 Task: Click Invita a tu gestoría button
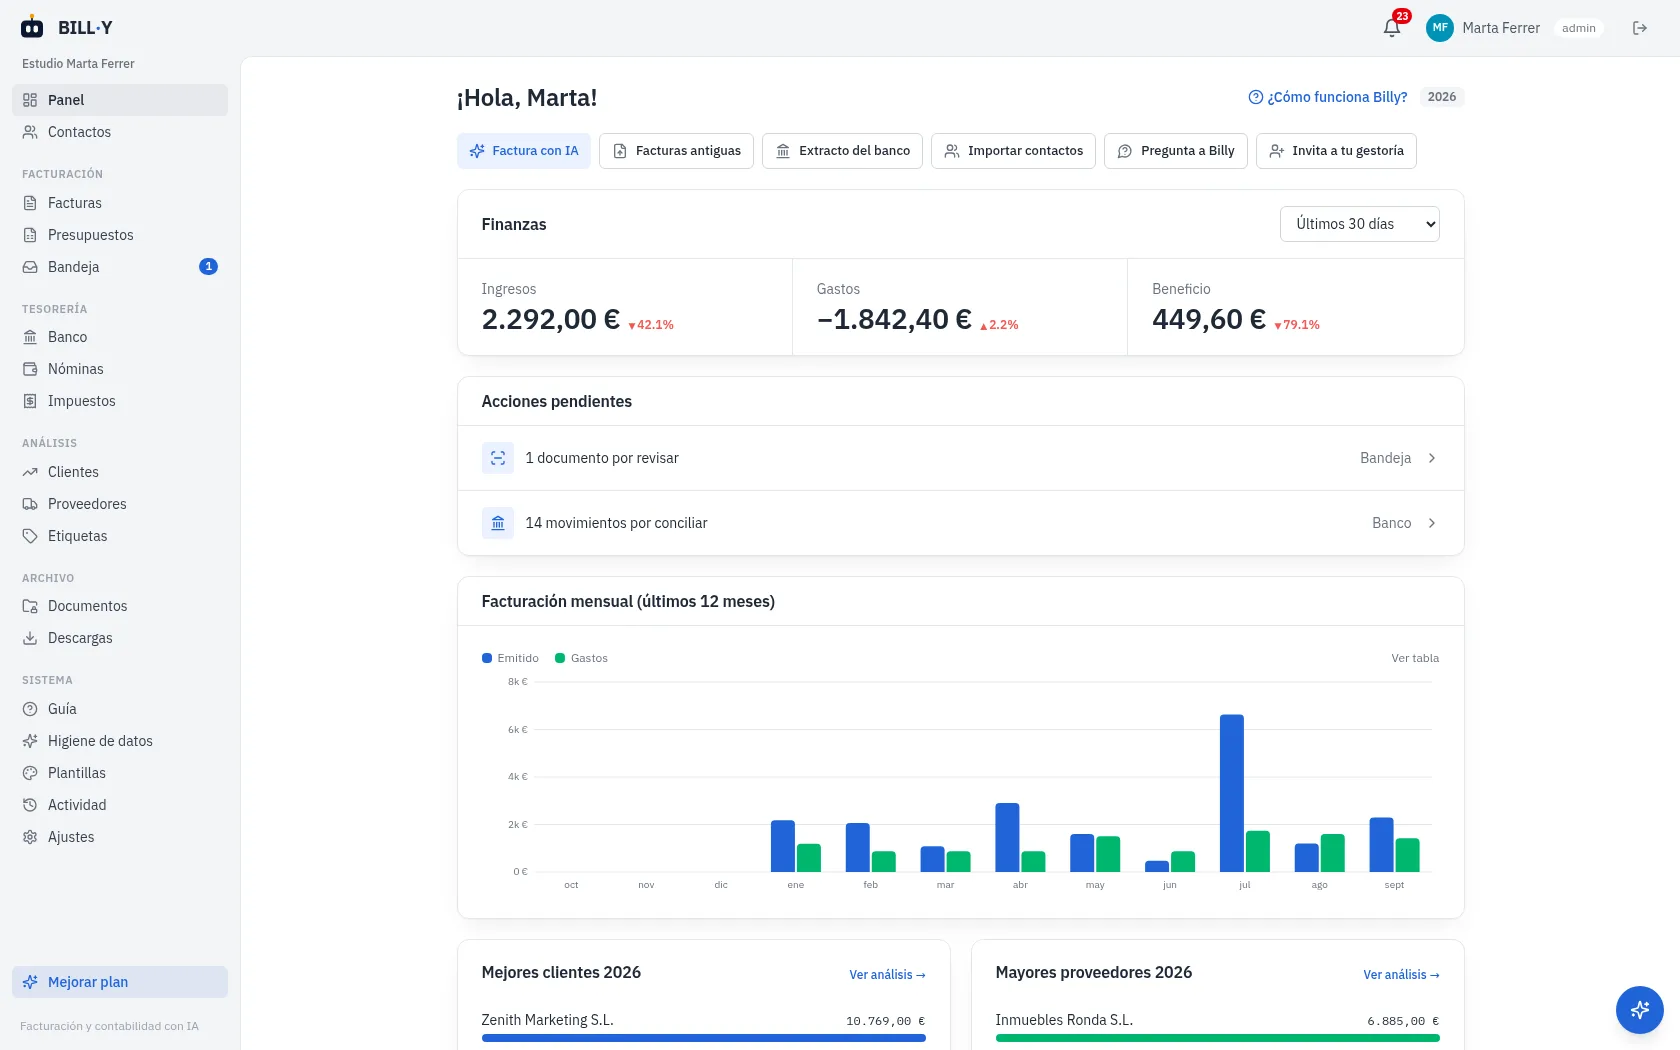1336,151
